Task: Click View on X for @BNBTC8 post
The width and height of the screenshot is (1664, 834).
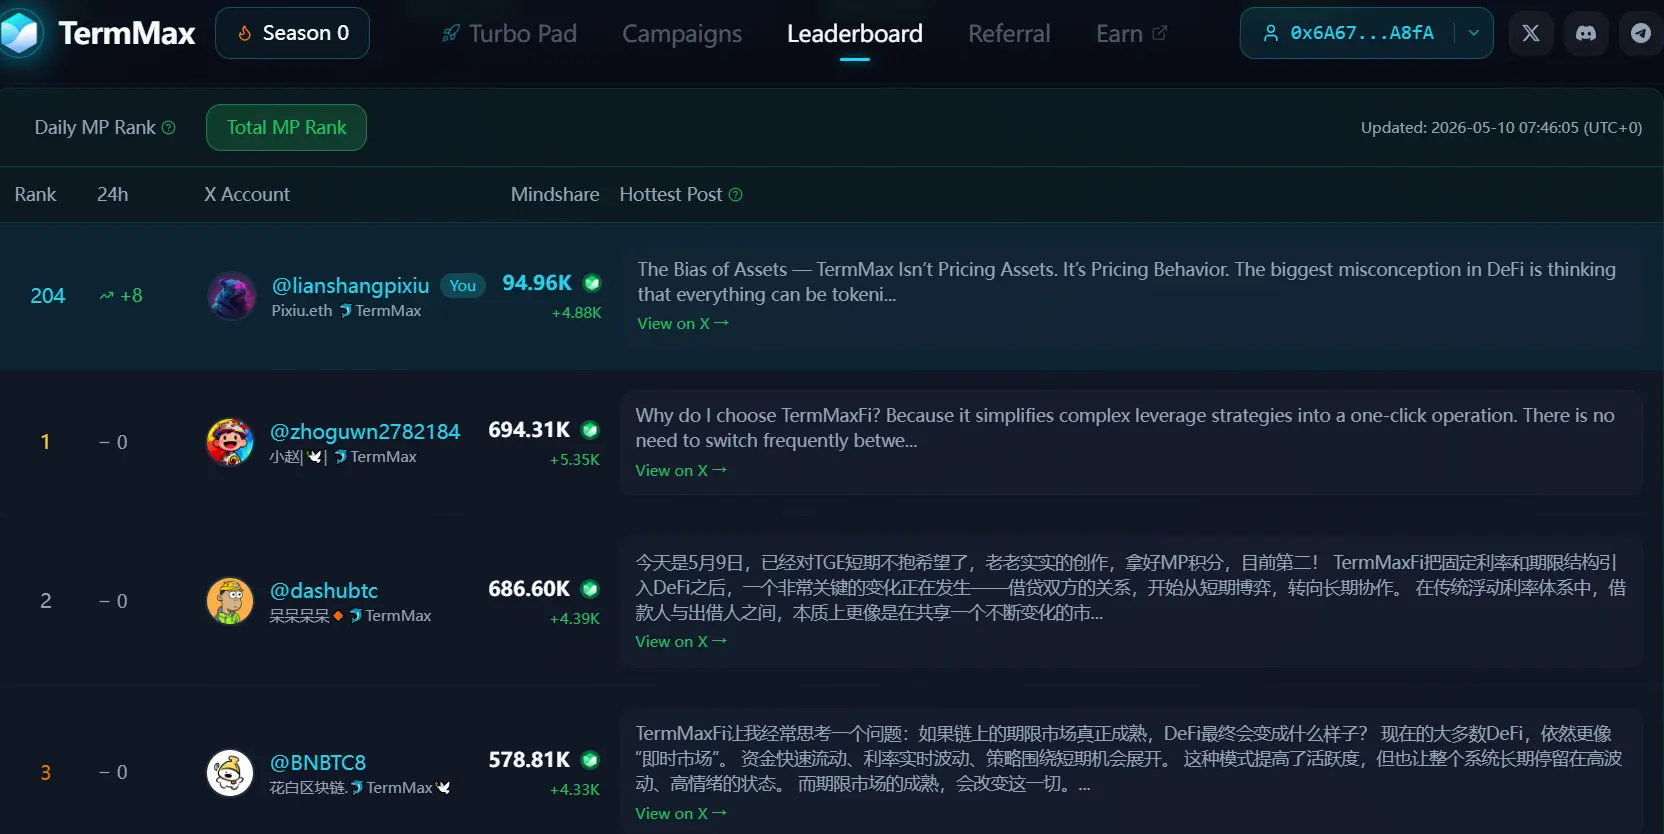Action: pyautogui.click(x=681, y=814)
